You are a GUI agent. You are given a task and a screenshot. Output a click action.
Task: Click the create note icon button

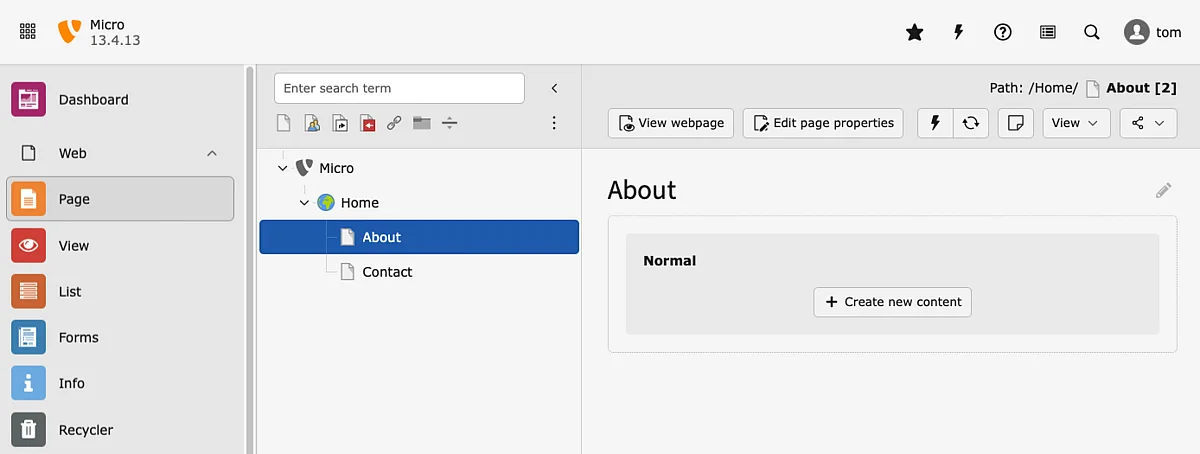pyautogui.click(x=1016, y=123)
